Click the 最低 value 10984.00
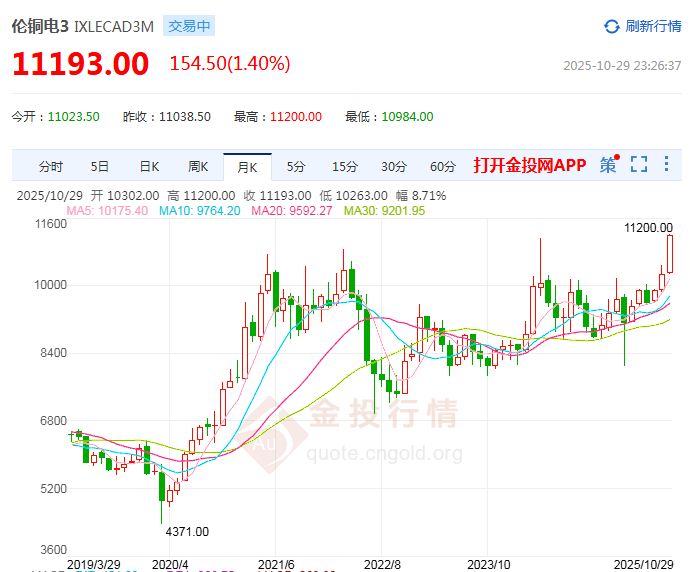 [x=407, y=117]
